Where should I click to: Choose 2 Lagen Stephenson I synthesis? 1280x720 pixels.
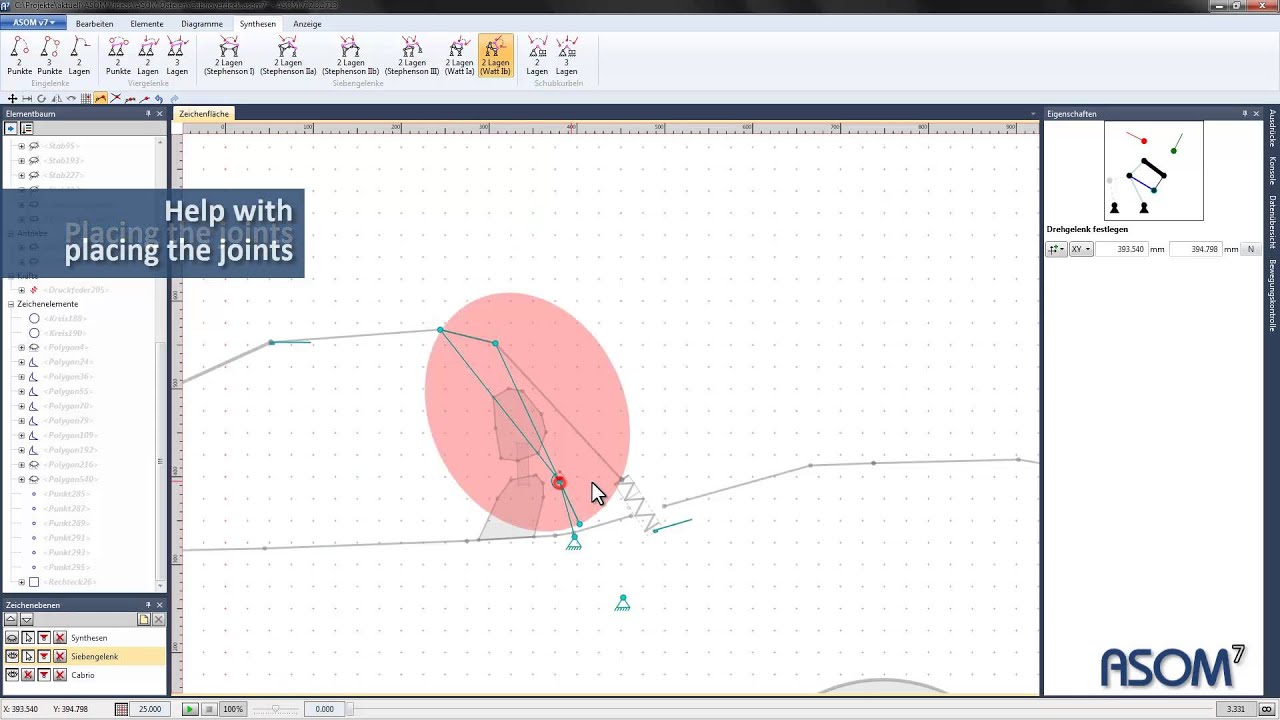(229, 56)
